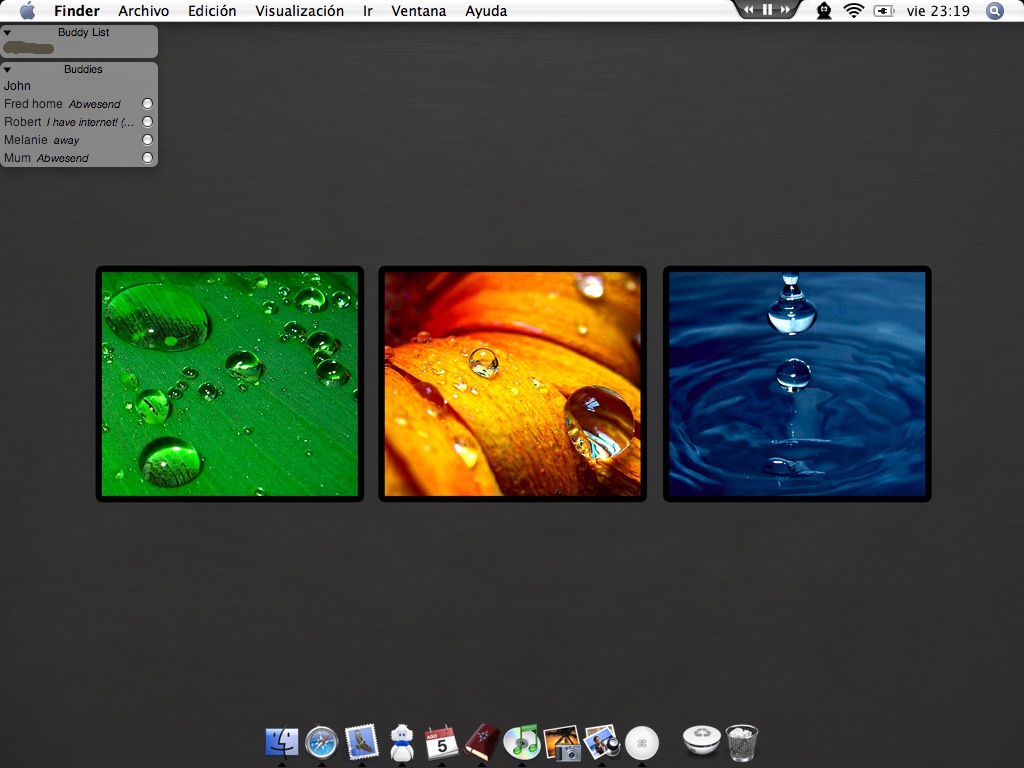Click the orange flower petal picture
The image size is (1024, 768).
point(513,384)
